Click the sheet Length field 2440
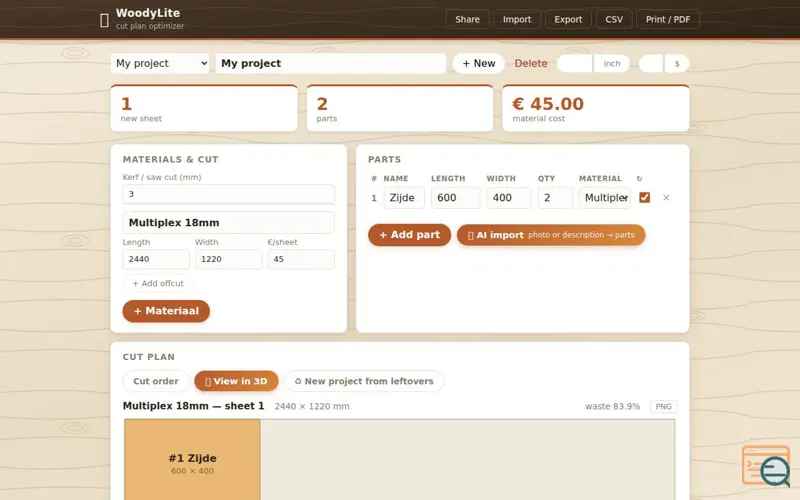This screenshot has height=500, width=800. [x=156, y=259]
